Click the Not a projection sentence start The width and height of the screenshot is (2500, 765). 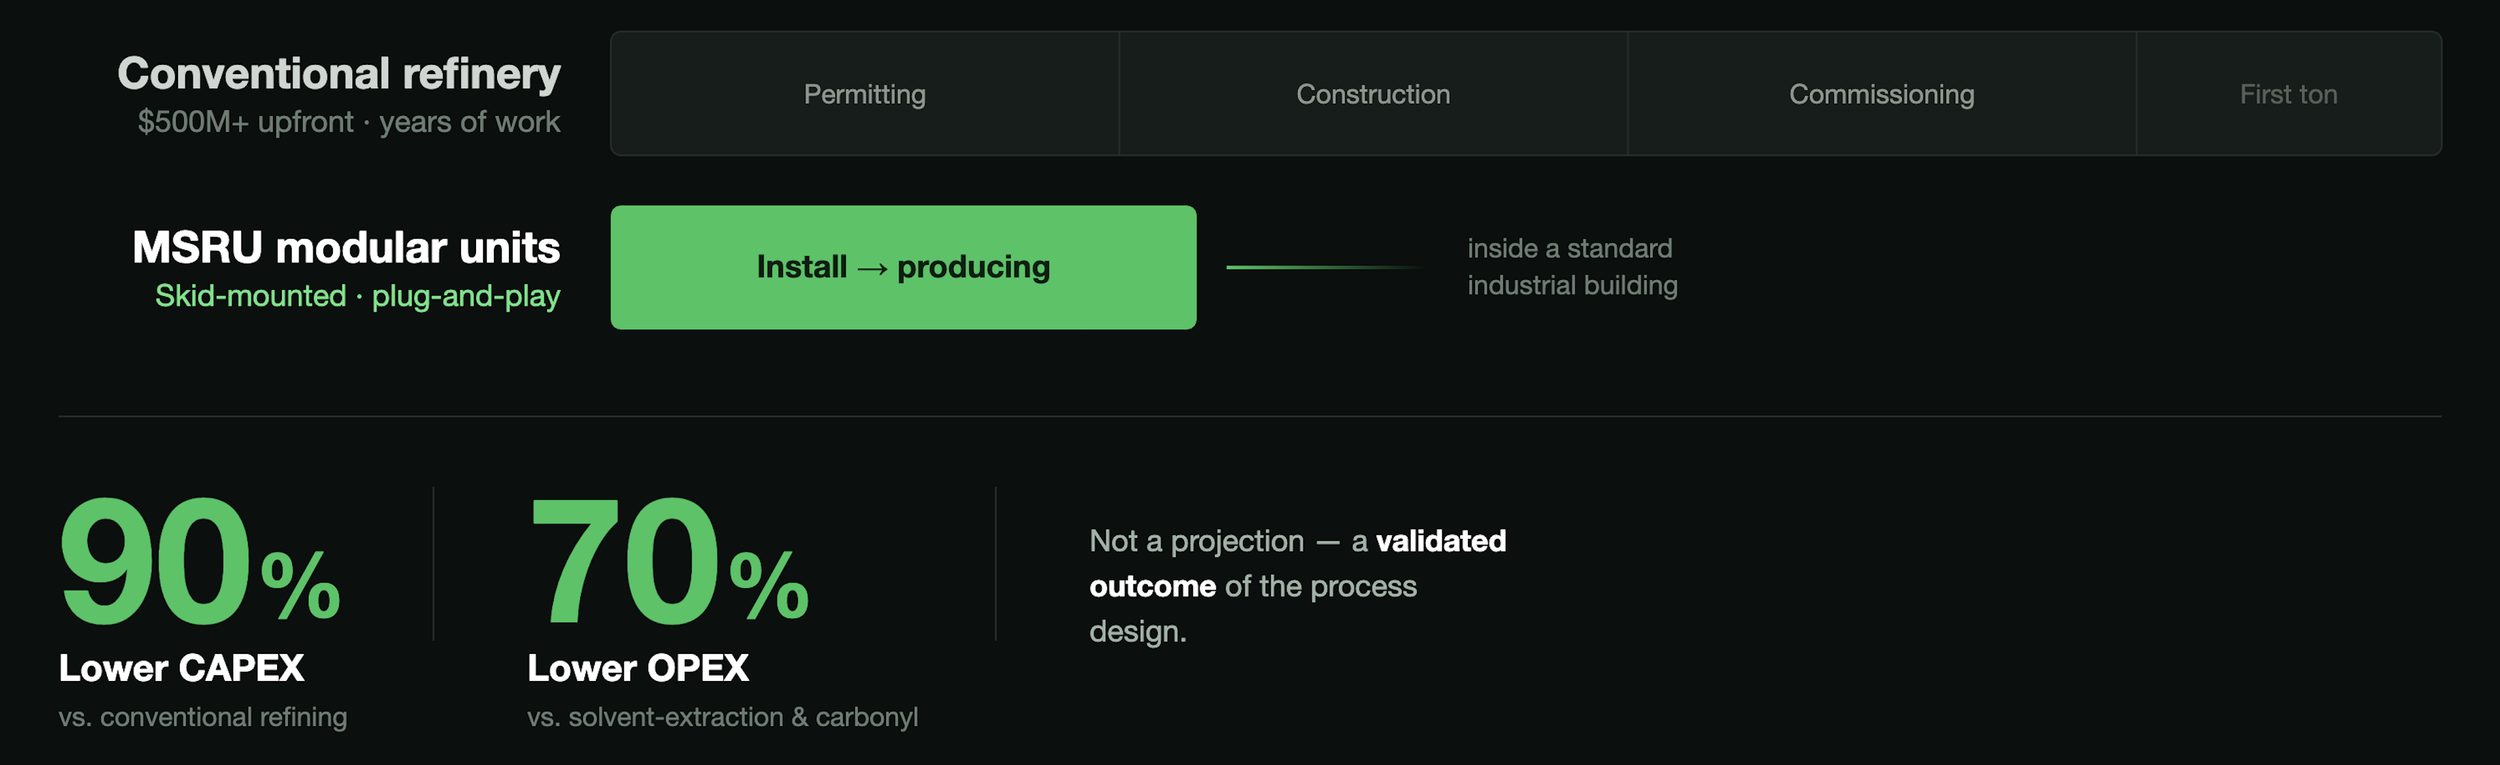coord(1197,541)
